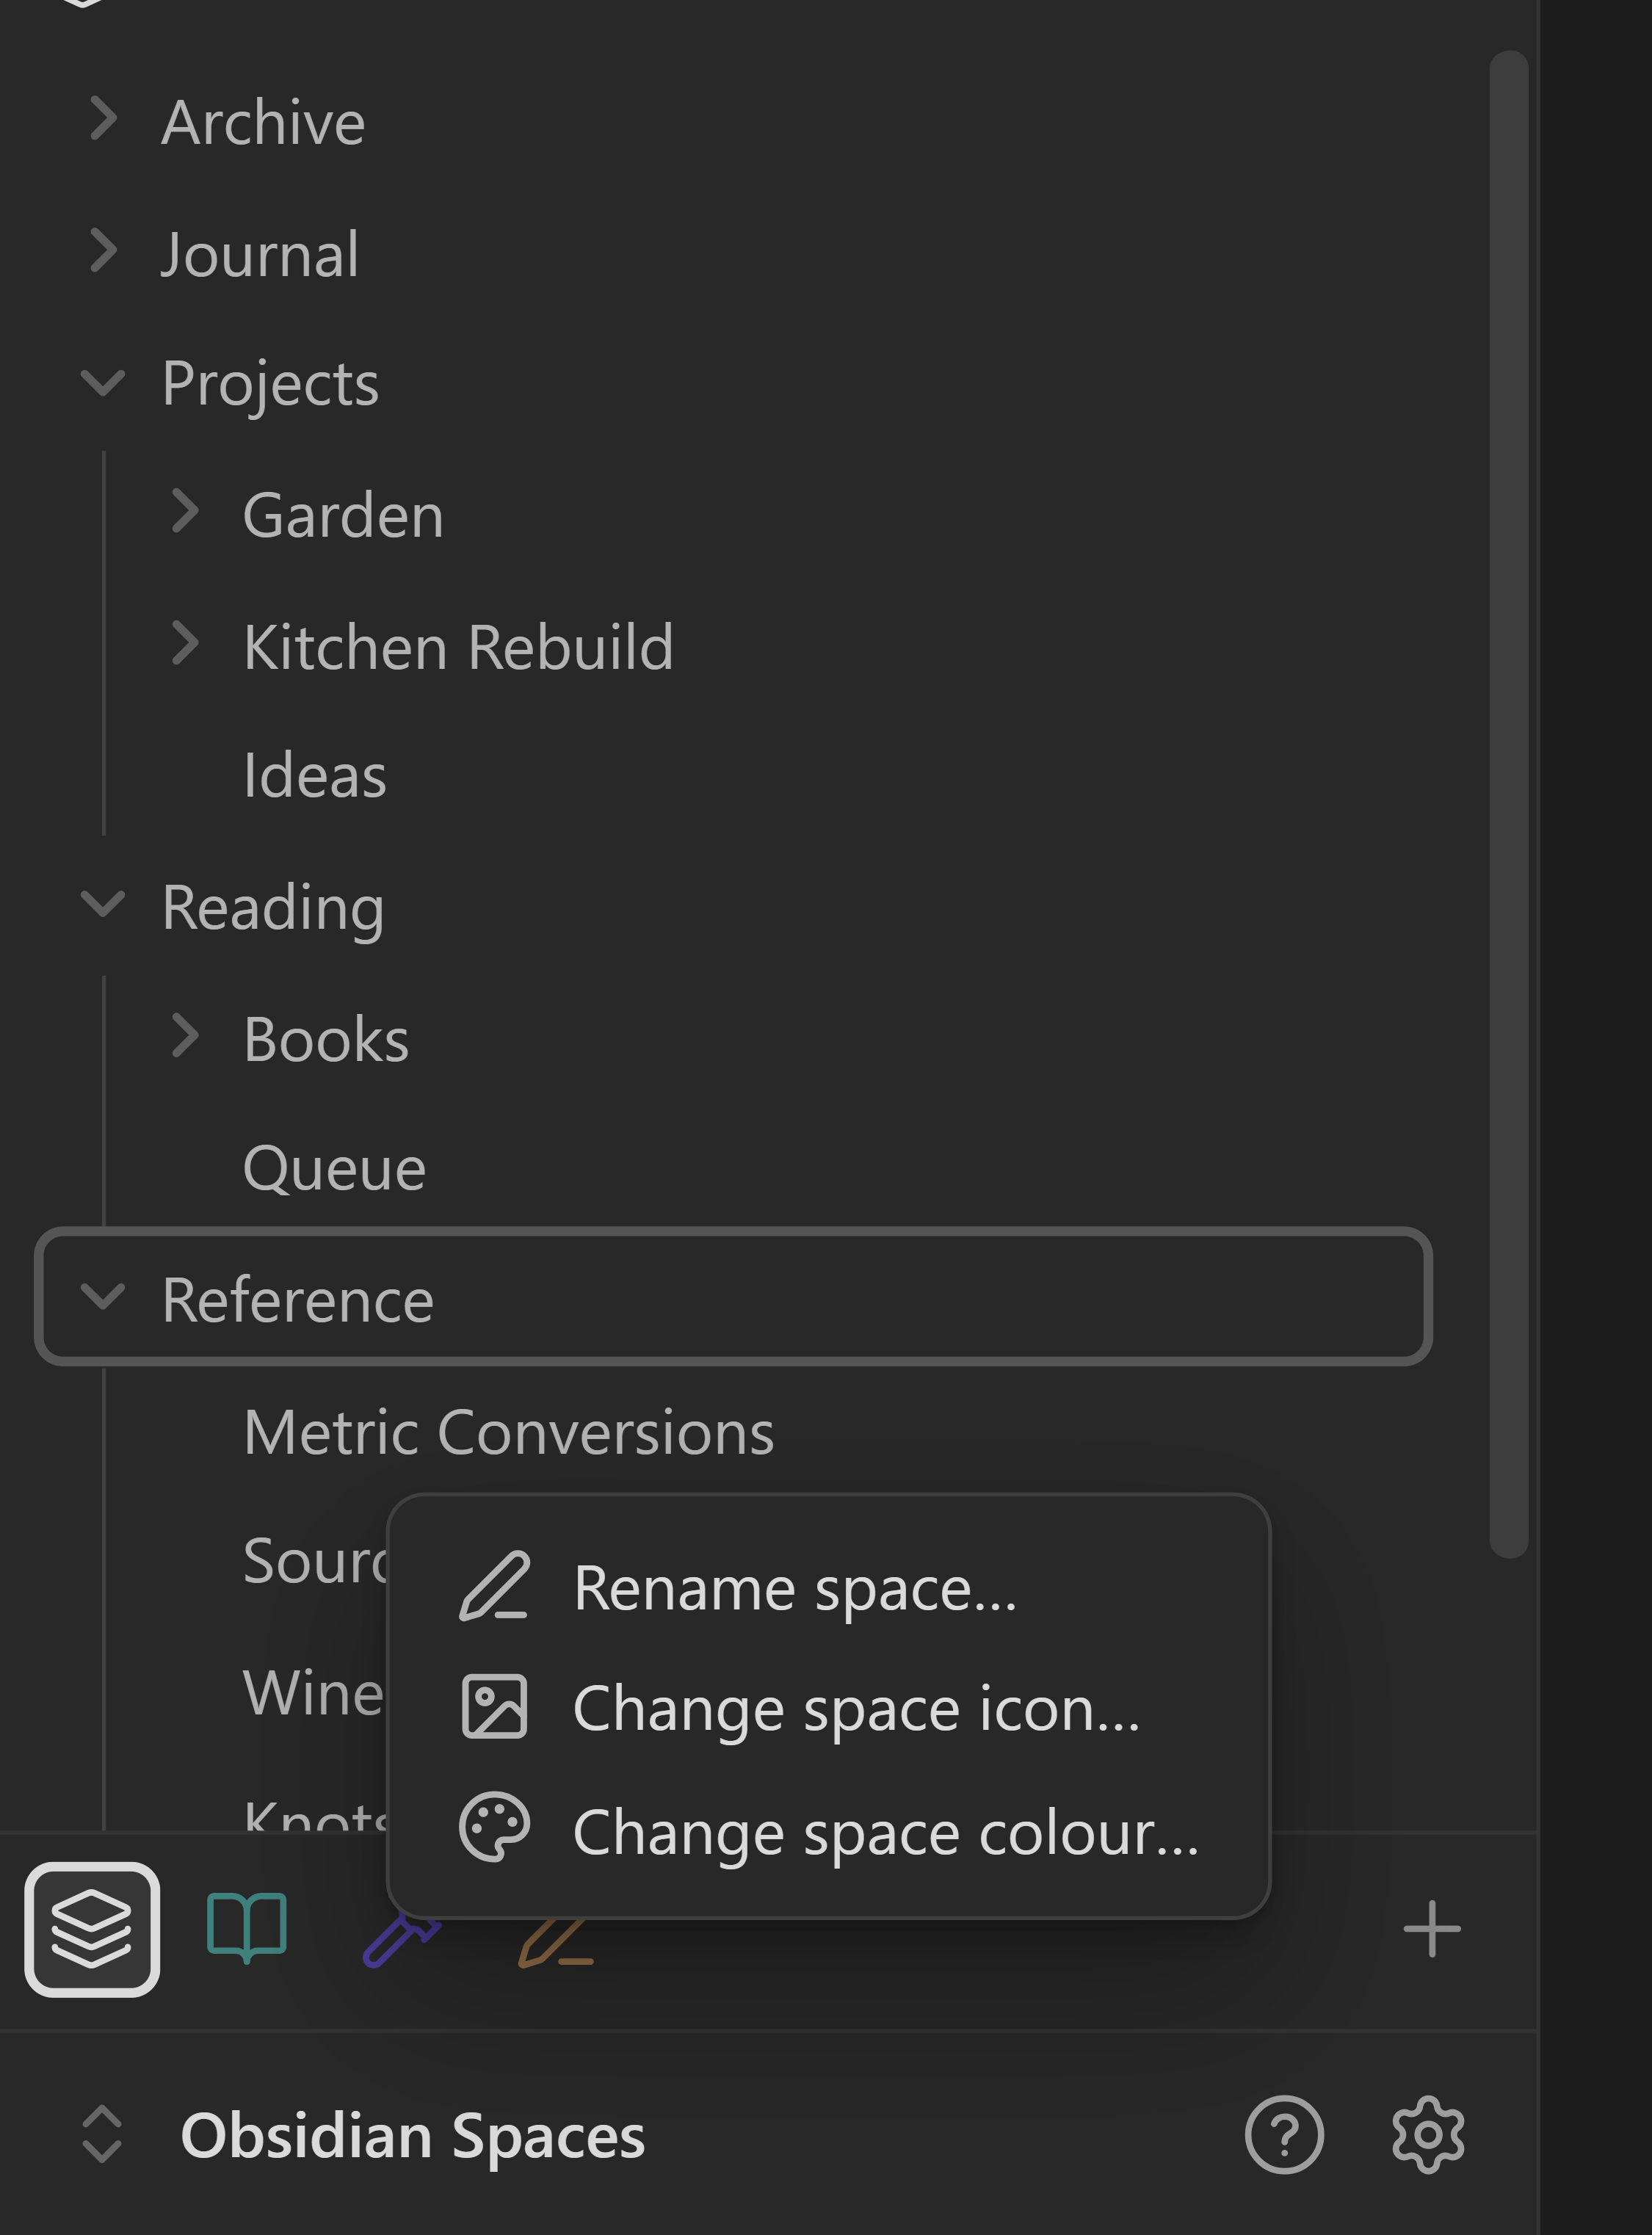The height and width of the screenshot is (2235, 1652).
Task: Open settings with the gear icon
Action: pyautogui.click(x=1428, y=2134)
